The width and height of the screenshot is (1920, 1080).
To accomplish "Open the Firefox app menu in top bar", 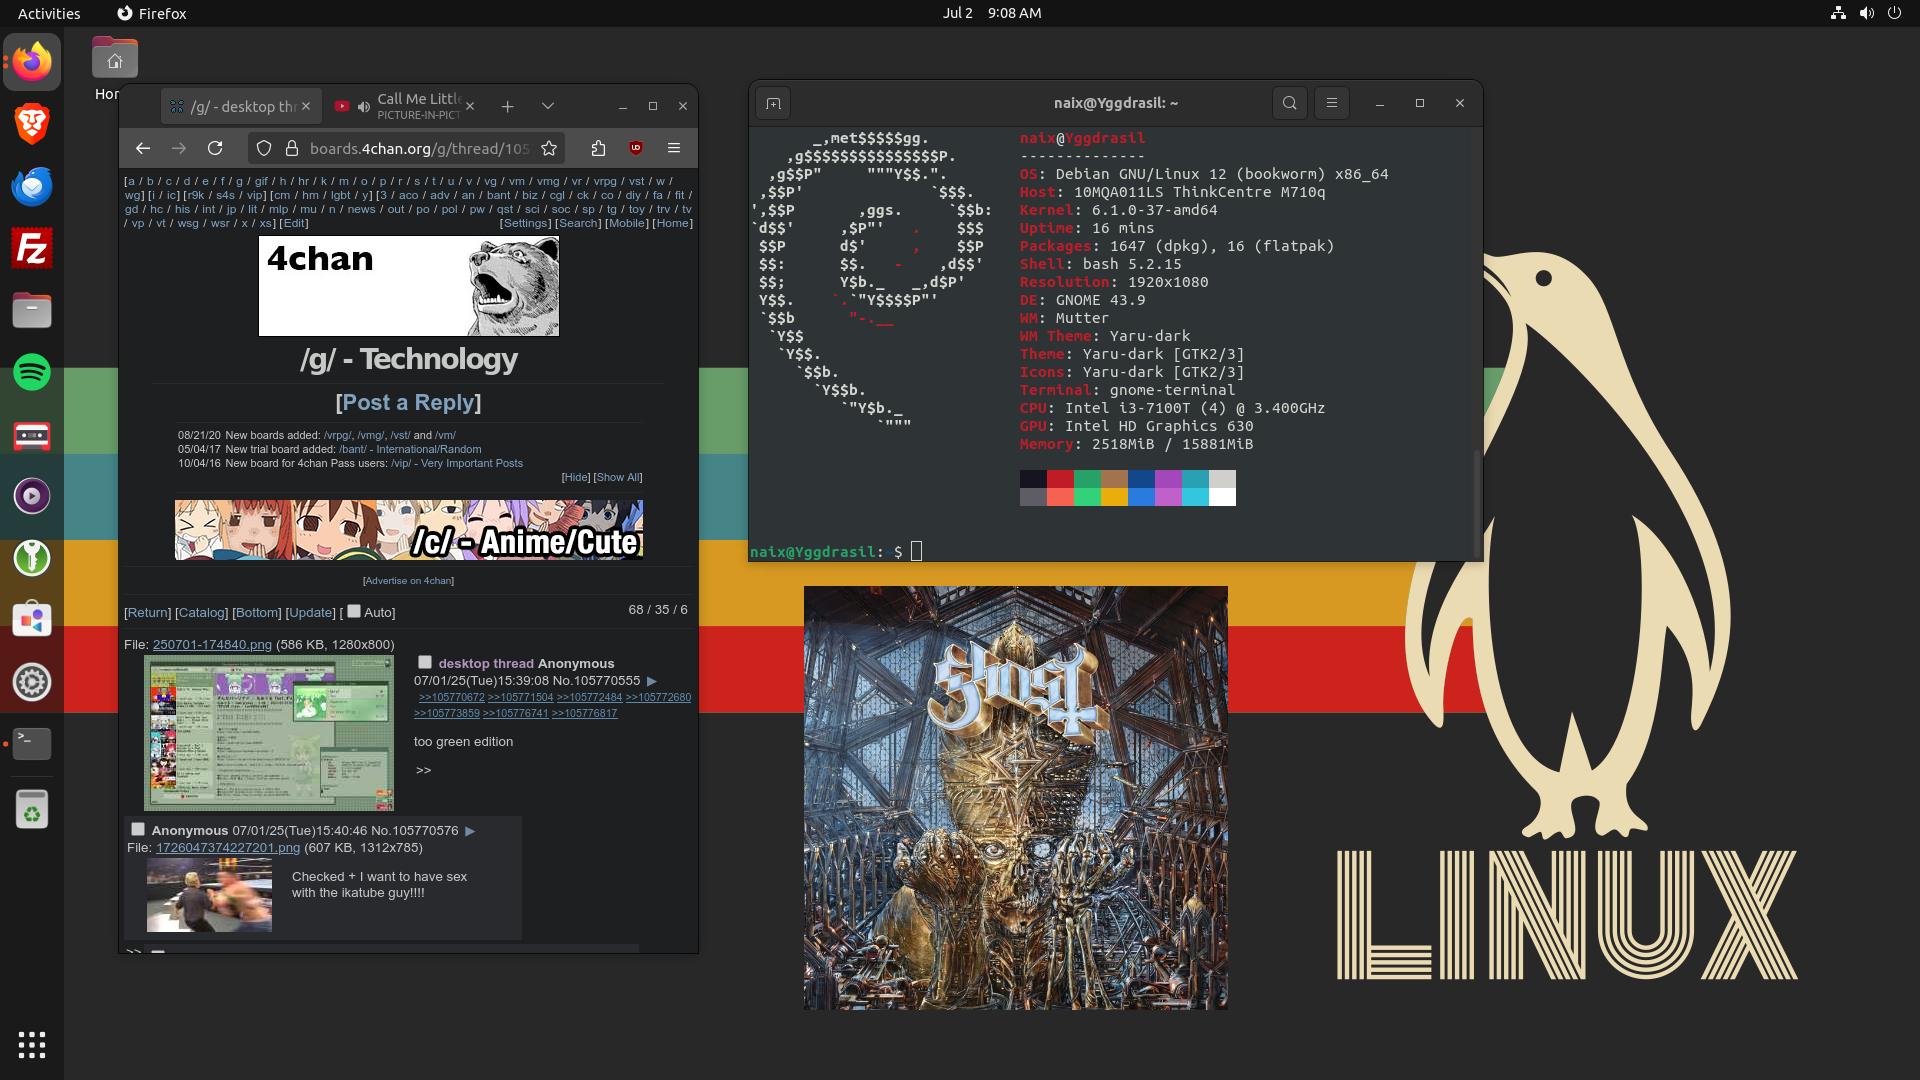I will point(152,13).
